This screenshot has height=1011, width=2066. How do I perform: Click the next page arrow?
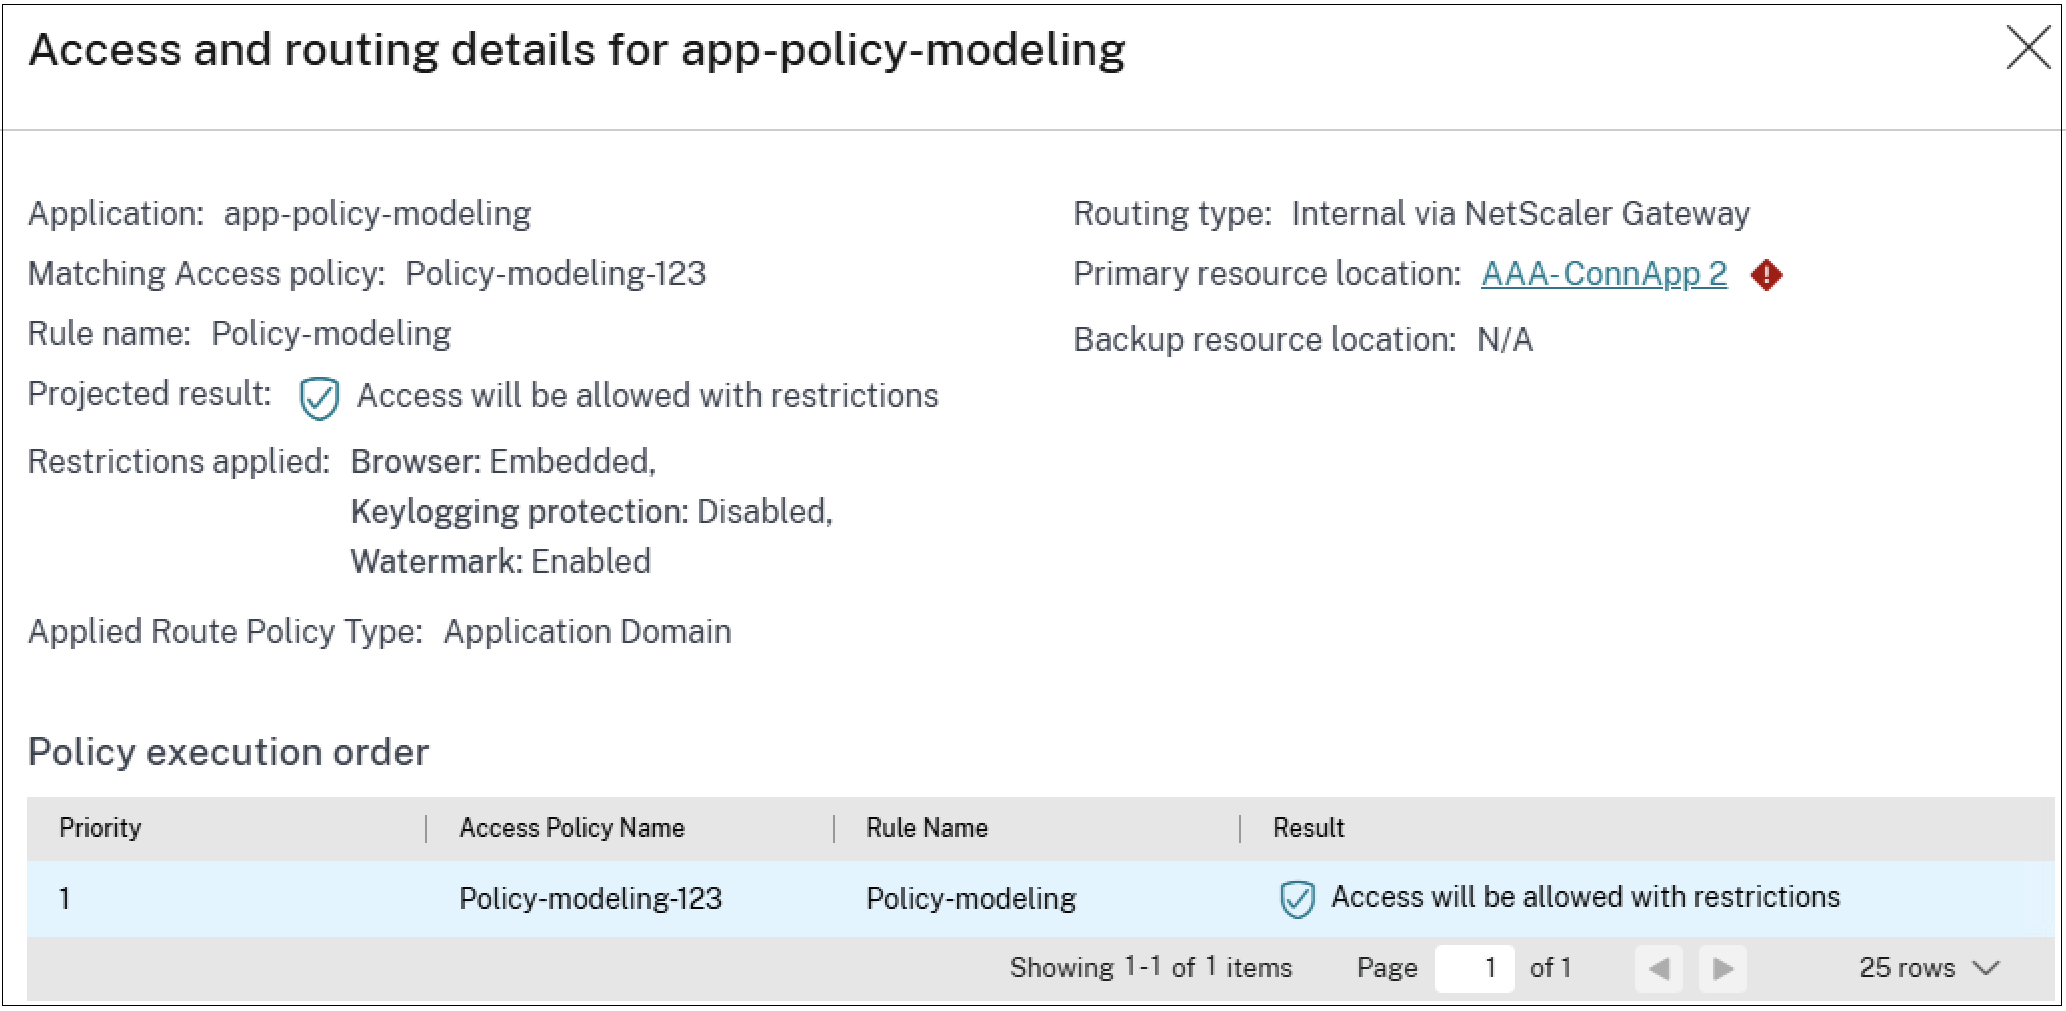click(x=1723, y=967)
